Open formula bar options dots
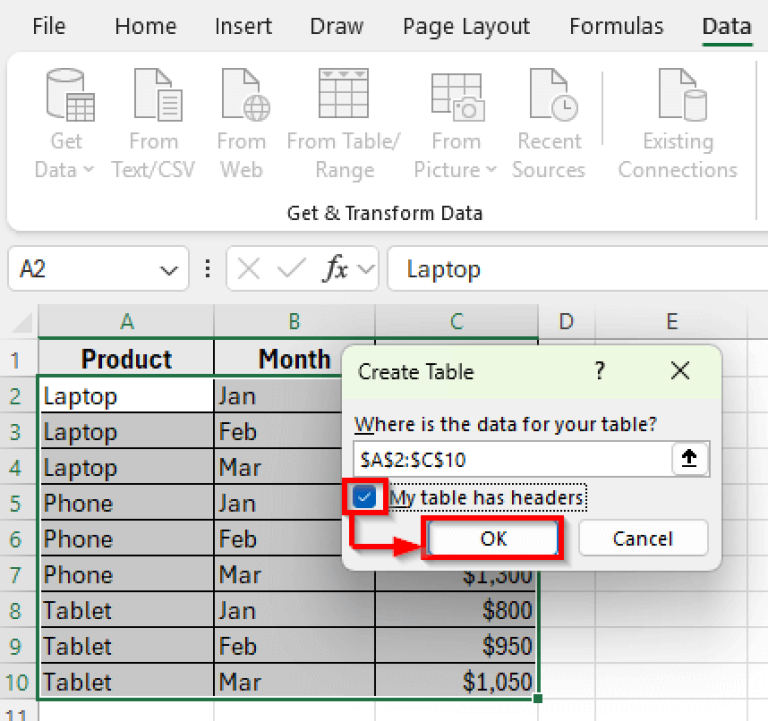 208,269
